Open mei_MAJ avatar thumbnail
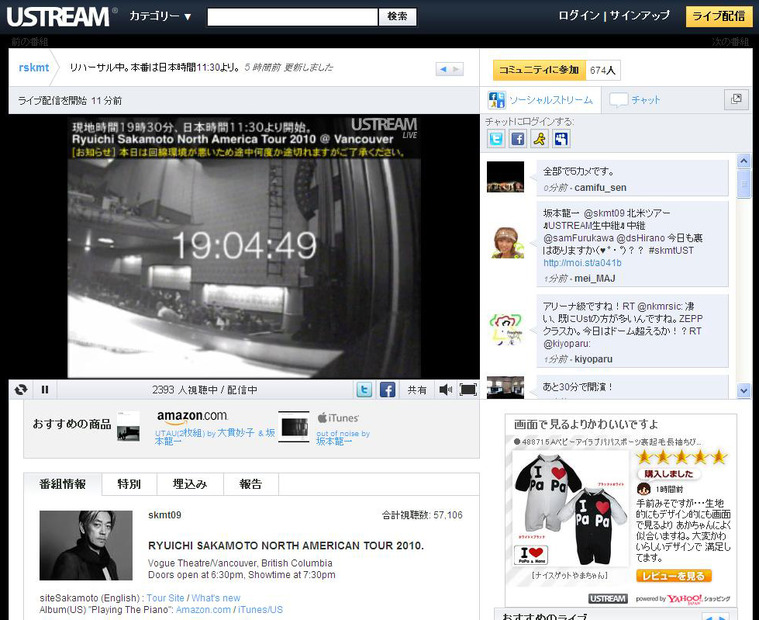This screenshot has height=620, width=759. (506, 243)
